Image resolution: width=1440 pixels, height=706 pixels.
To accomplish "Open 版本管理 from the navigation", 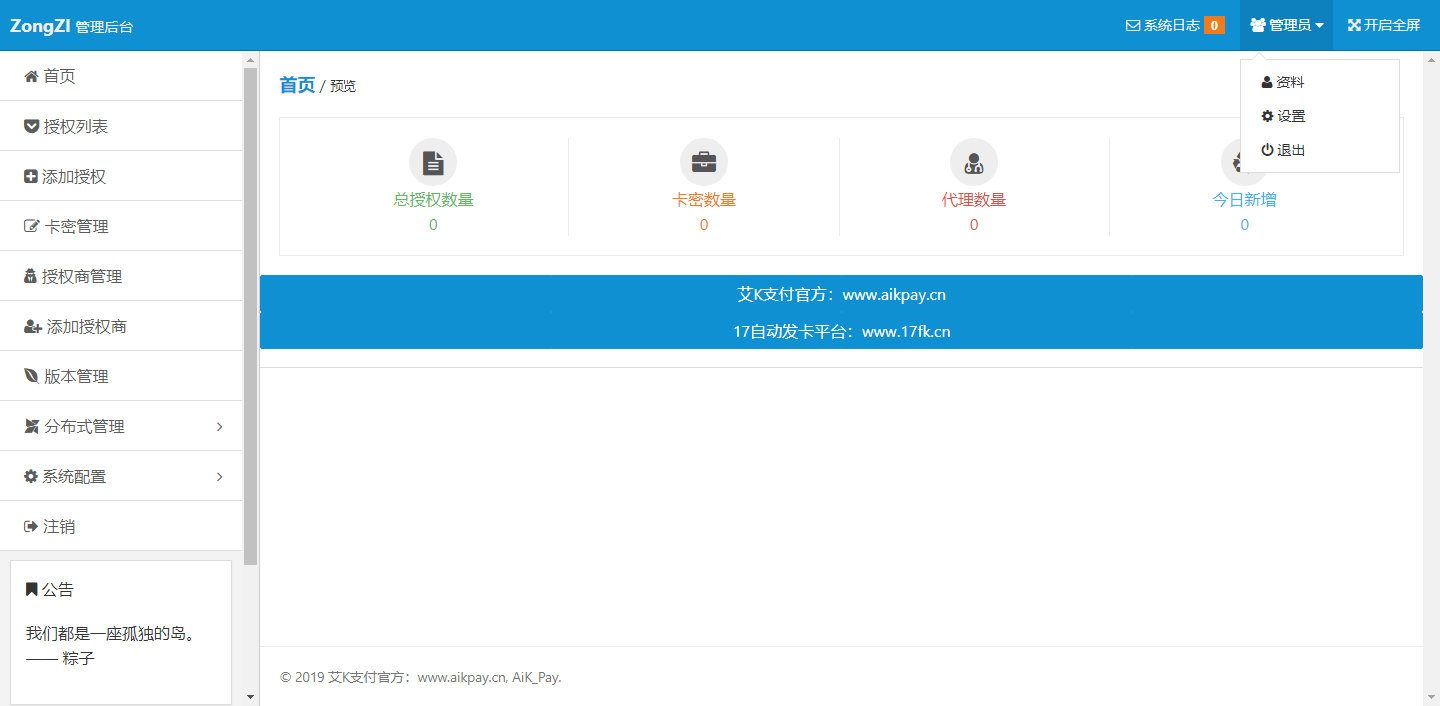I will (x=78, y=375).
